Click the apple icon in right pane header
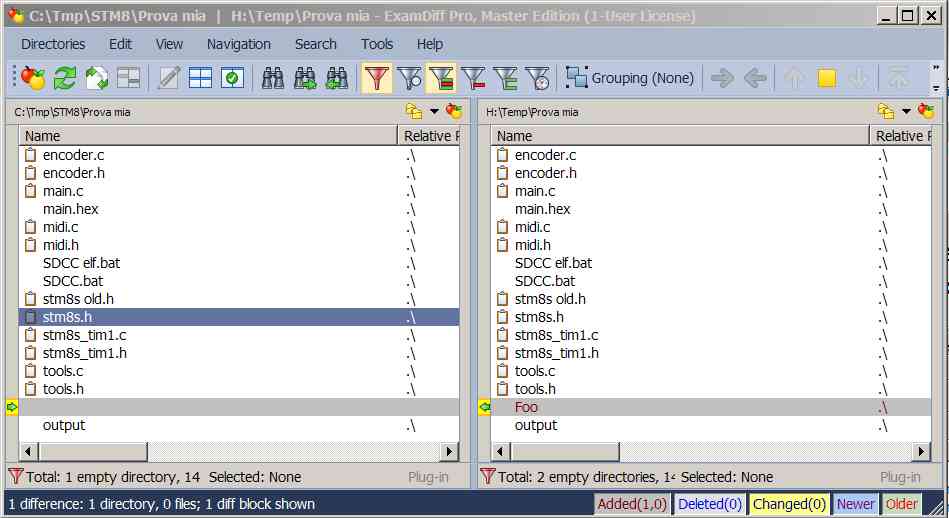Screen dimensions: 949x518 (925, 111)
